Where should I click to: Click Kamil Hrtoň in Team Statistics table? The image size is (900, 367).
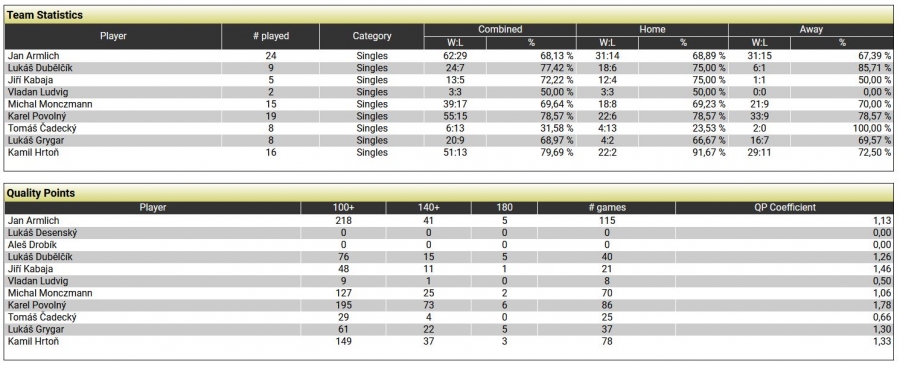[x=33, y=152]
